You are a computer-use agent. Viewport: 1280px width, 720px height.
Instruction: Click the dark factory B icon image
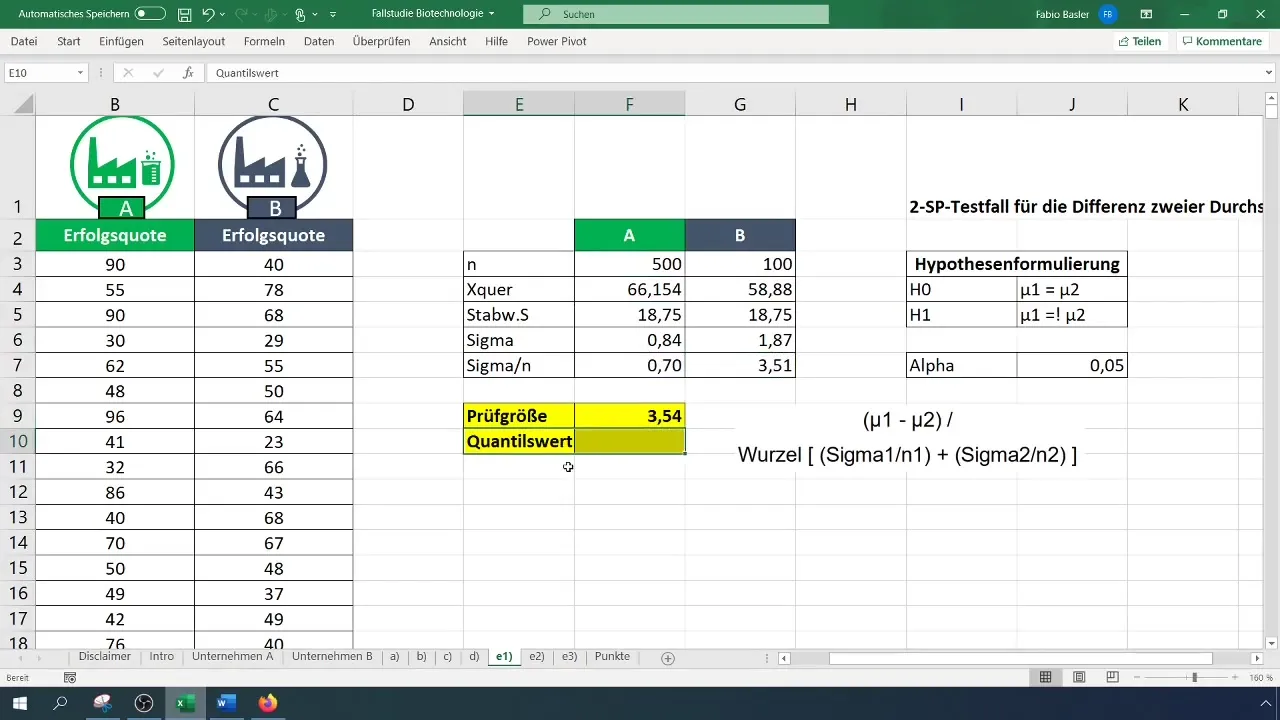[273, 166]
